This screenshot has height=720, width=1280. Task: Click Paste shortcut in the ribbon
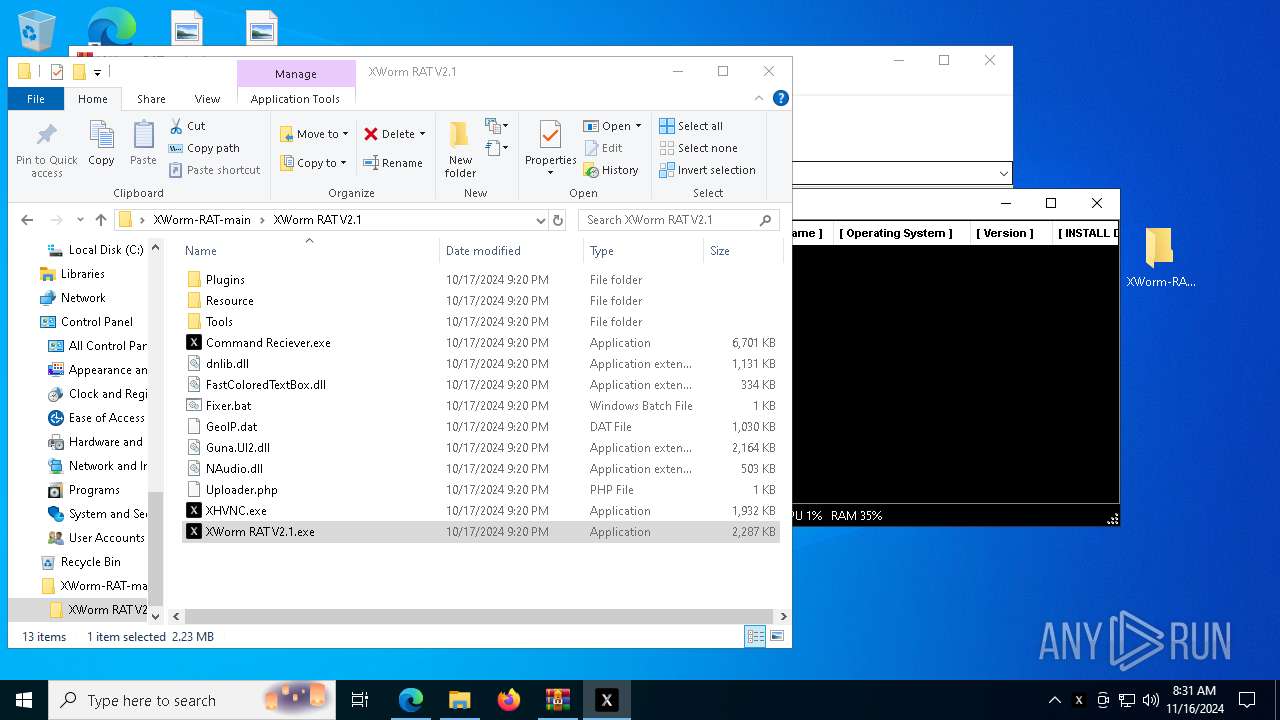coord(214,170)
